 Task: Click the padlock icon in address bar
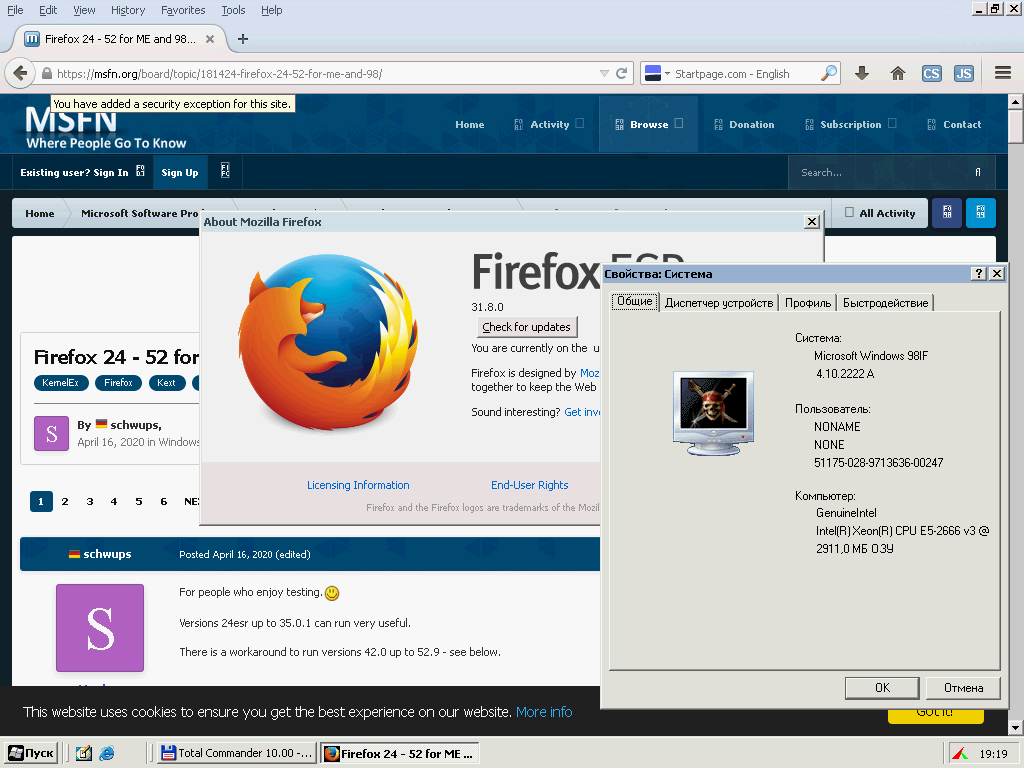pyautogui.click(x=46, y=73)
